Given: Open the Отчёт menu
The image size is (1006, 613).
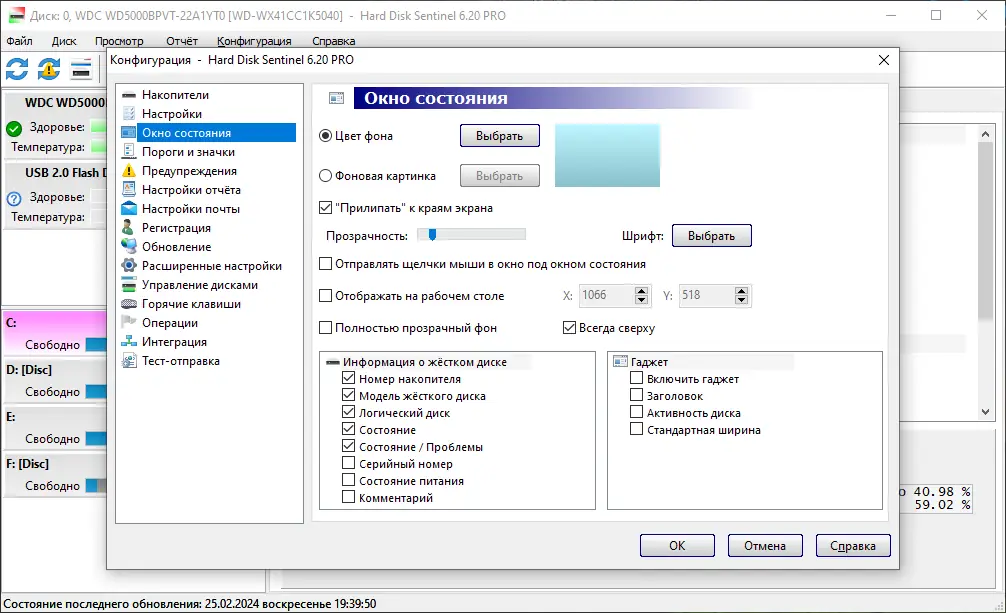Looking at the screenshot, I should point(182,41).
